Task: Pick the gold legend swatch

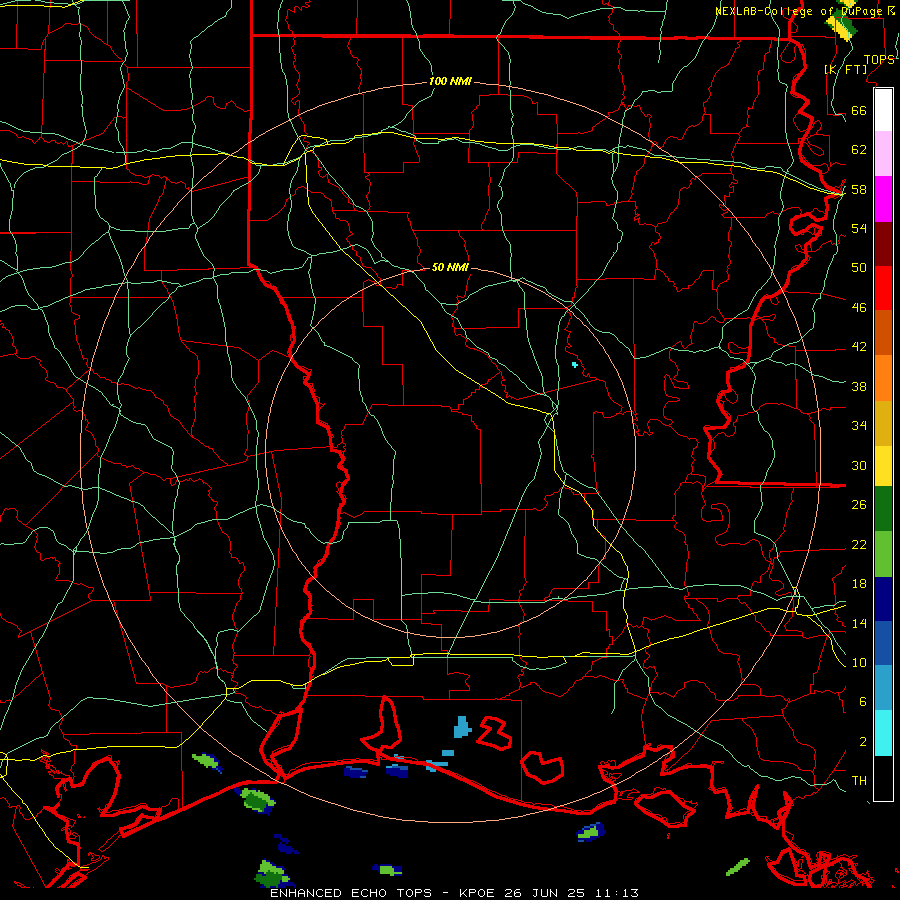Action: 883,423
